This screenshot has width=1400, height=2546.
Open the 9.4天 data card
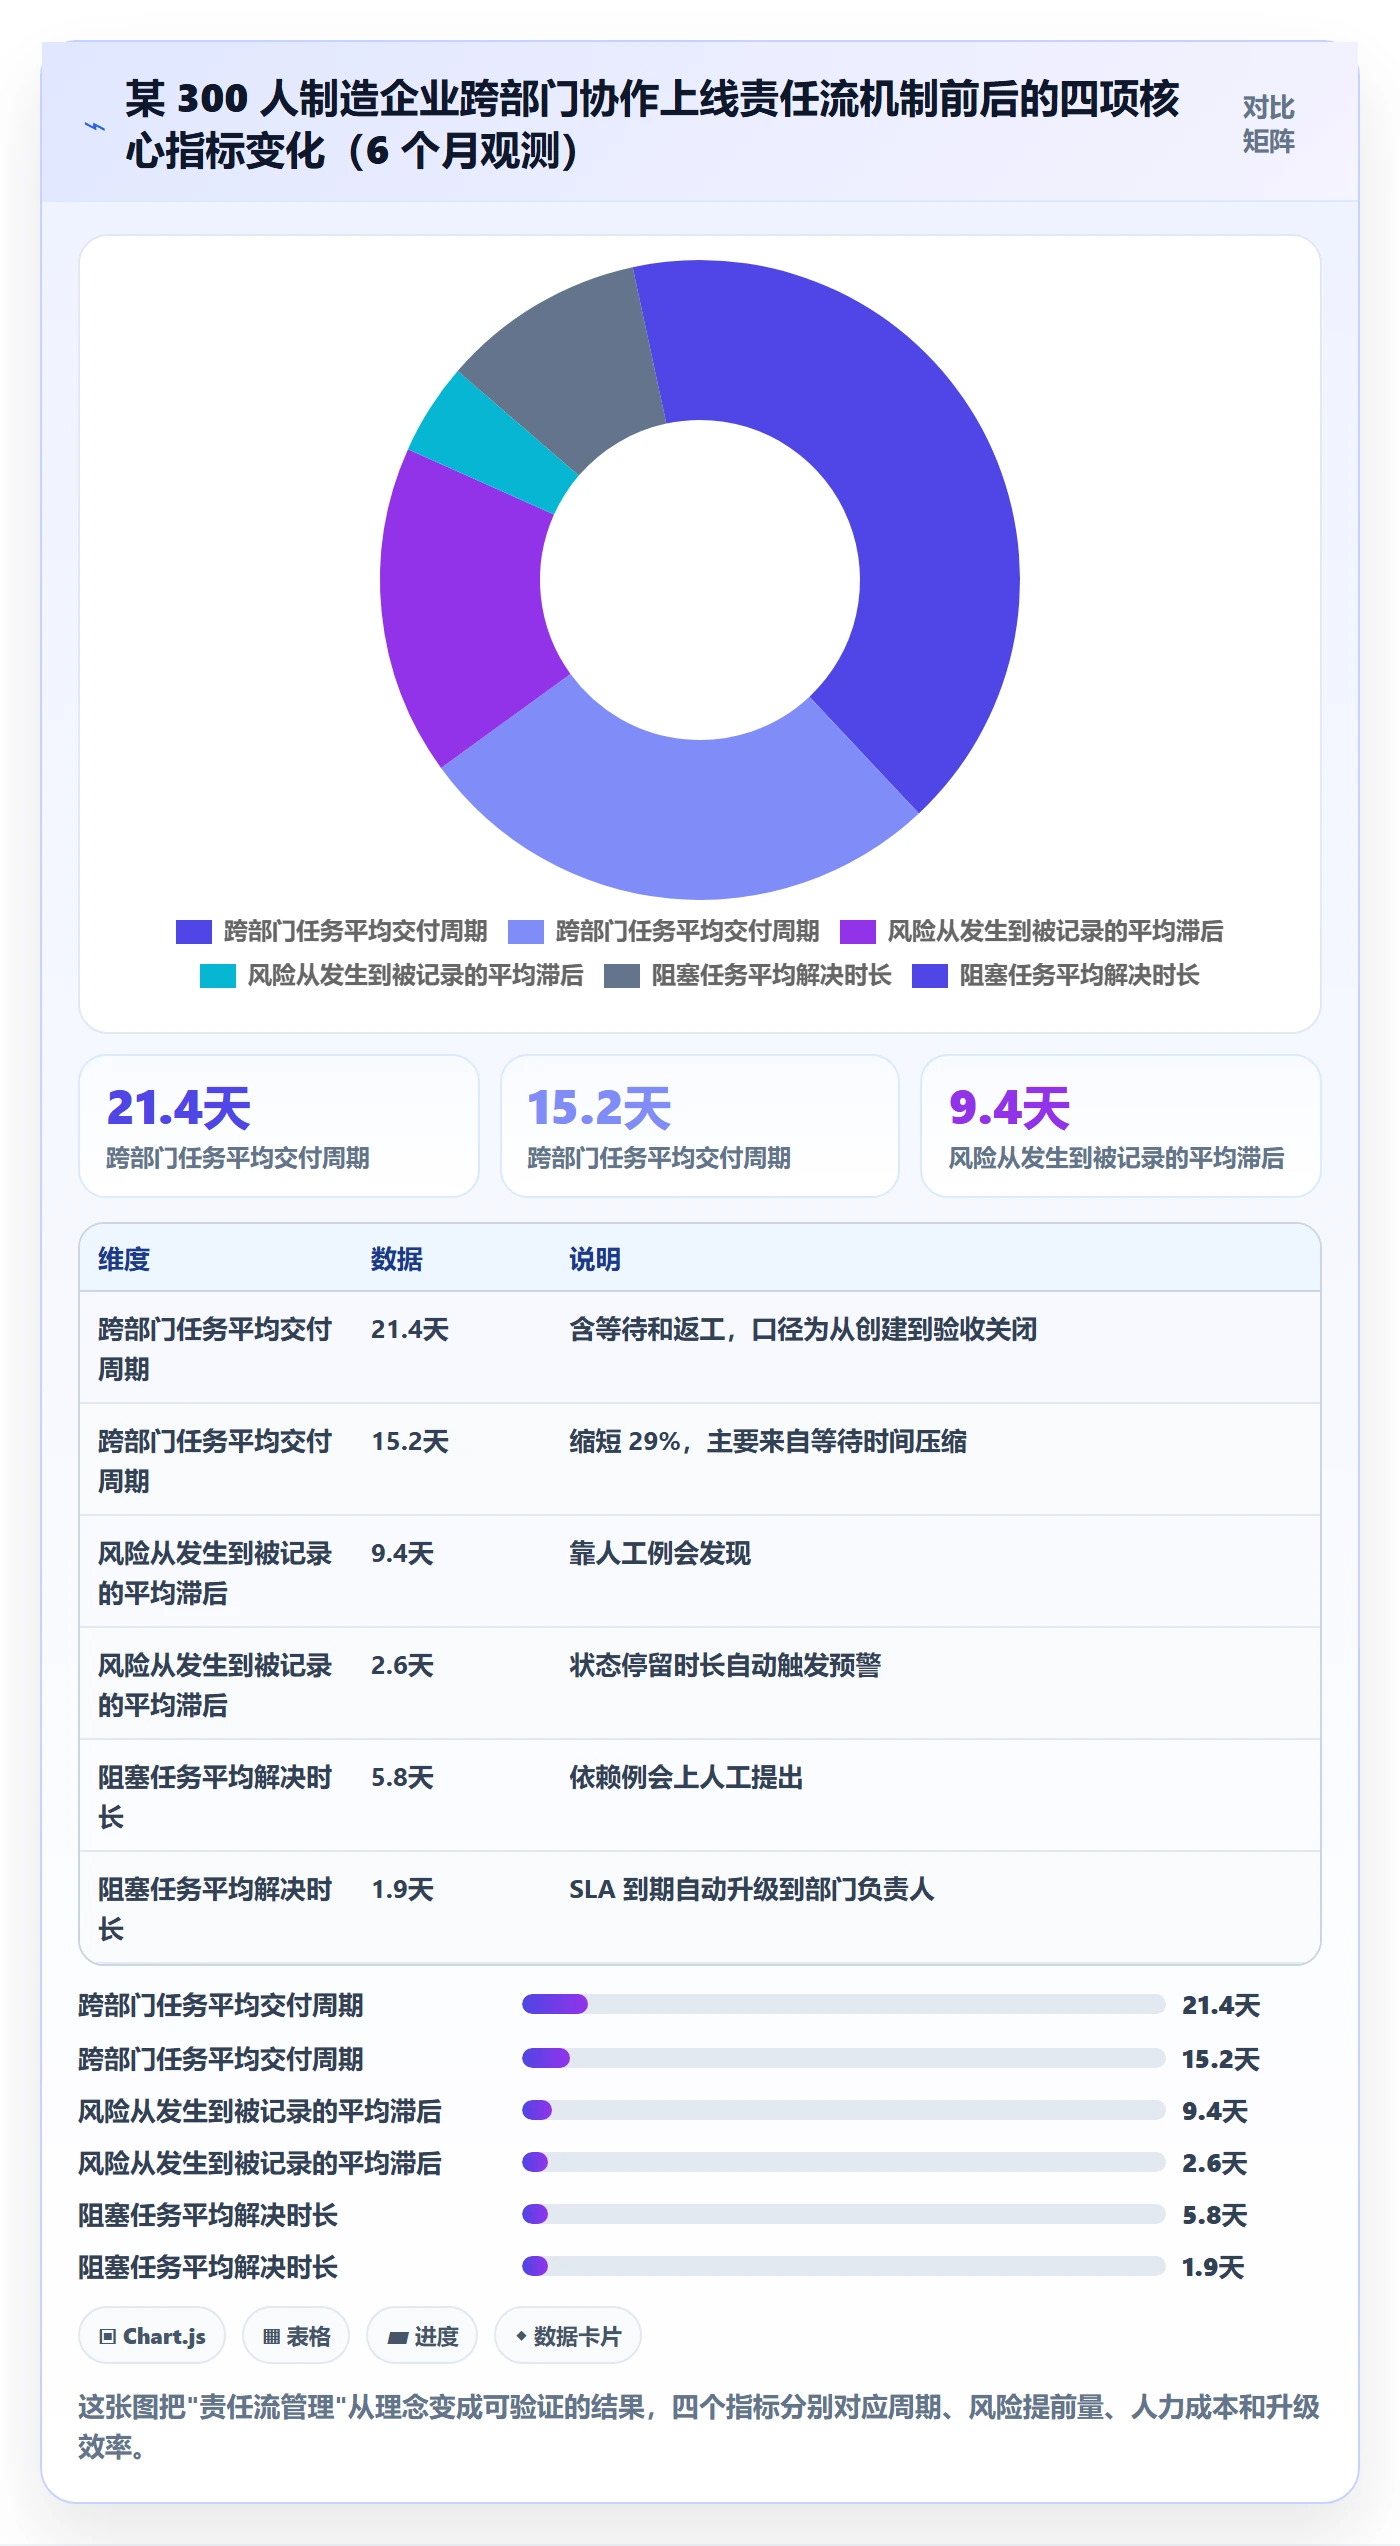click(1121, 1126)
